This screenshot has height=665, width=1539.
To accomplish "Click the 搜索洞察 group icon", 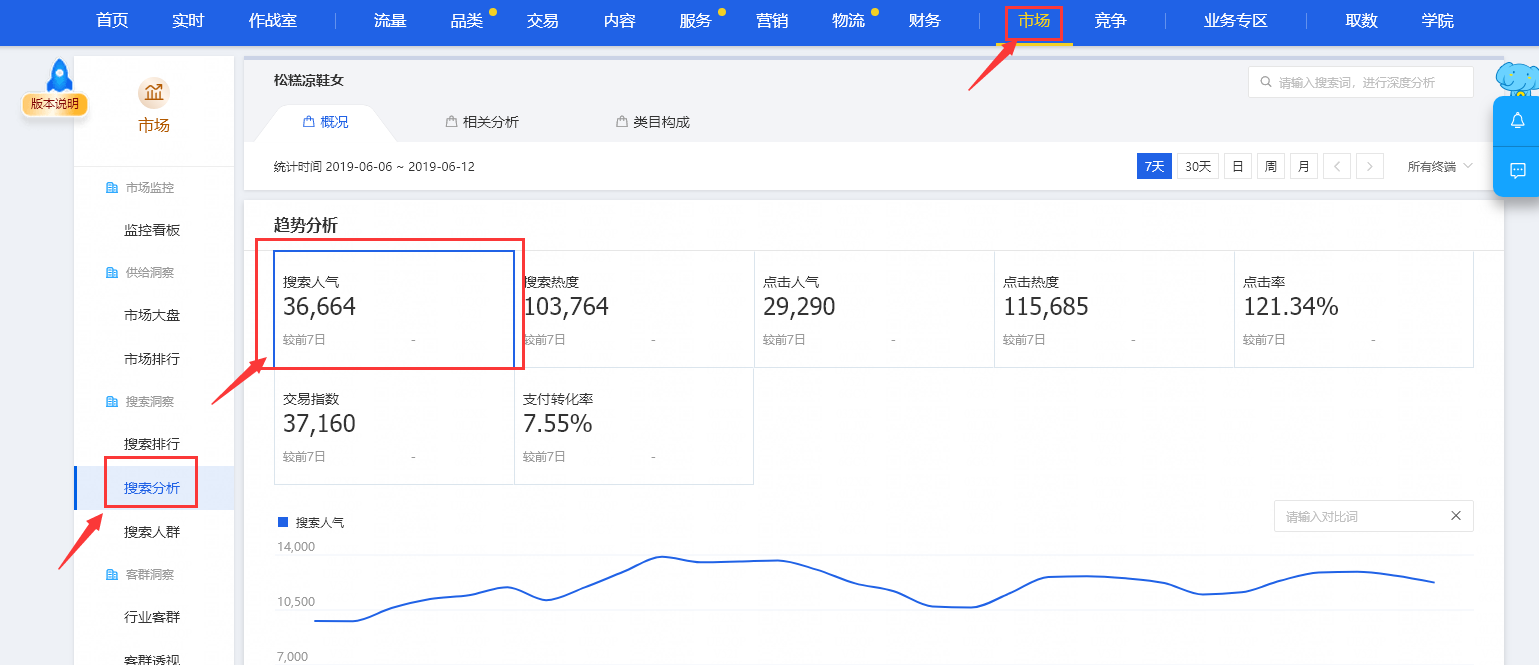I will click(x=112, y=402).
